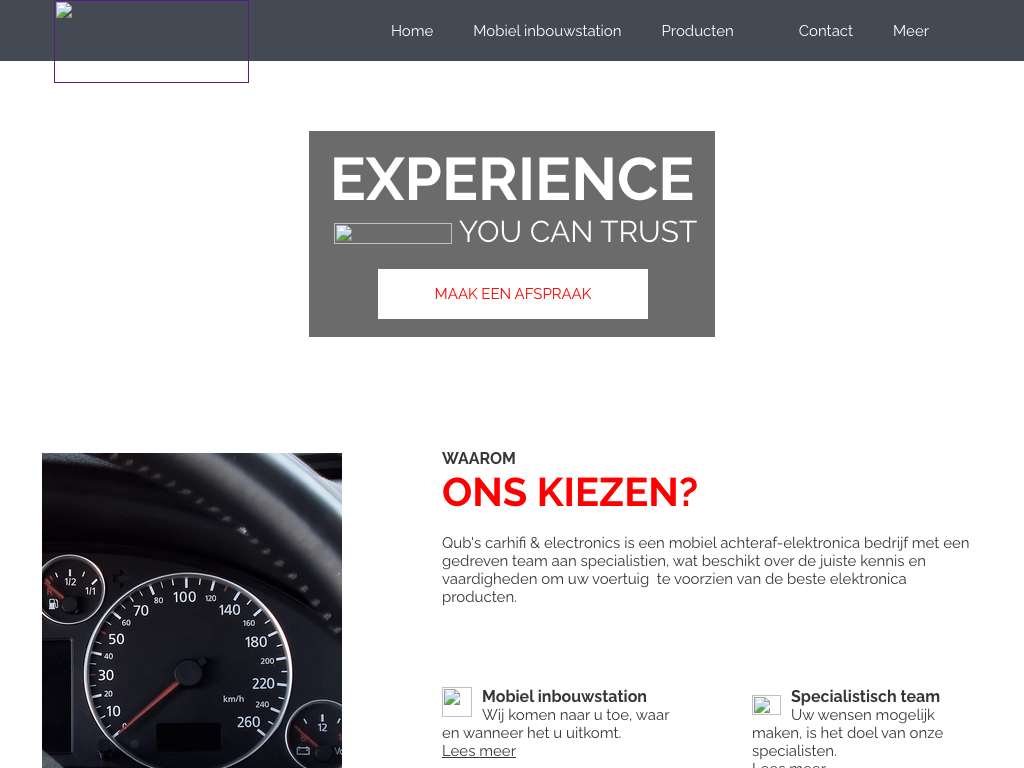Click the Mobiel inbouwstation feature icon

[x=456, y=702]
